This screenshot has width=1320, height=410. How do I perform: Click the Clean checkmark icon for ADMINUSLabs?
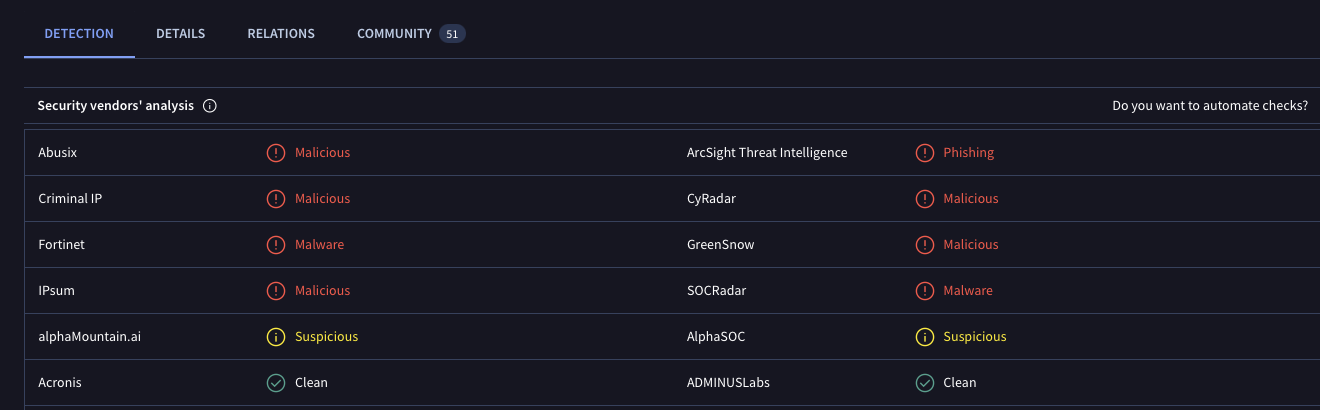[925, 383]
